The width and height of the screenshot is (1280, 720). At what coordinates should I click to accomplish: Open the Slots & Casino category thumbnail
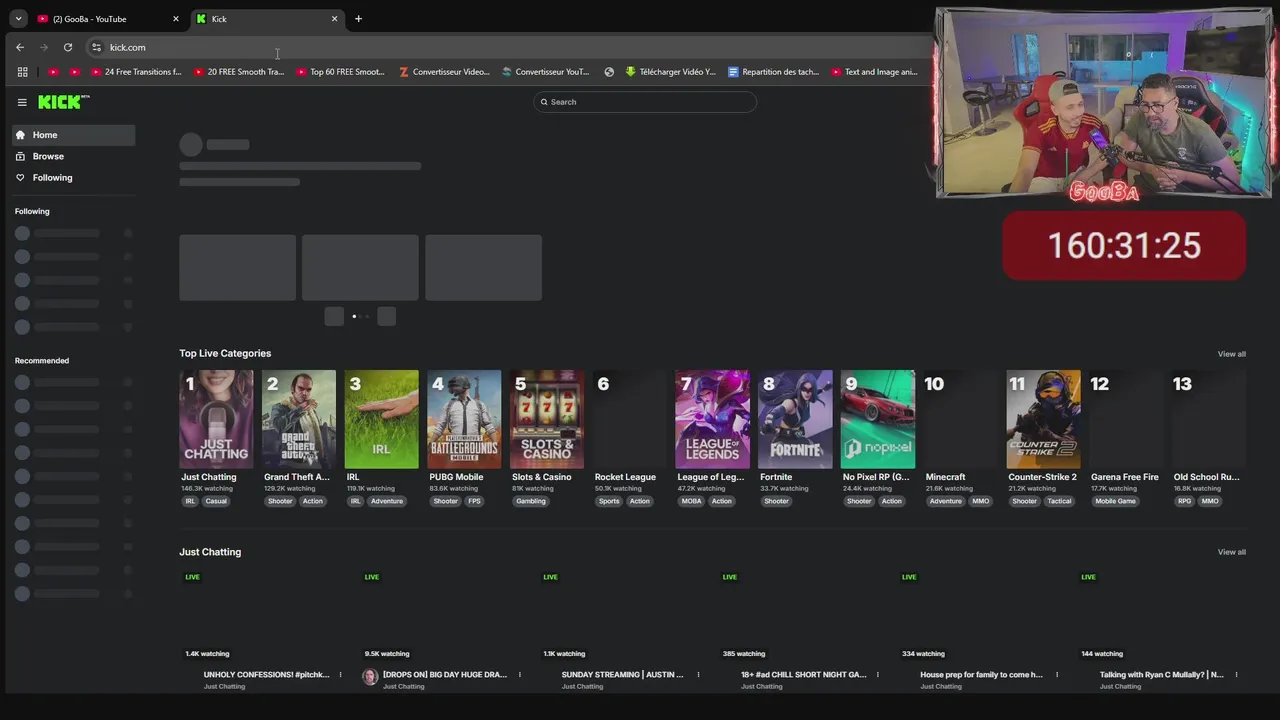tap(547, 419)
